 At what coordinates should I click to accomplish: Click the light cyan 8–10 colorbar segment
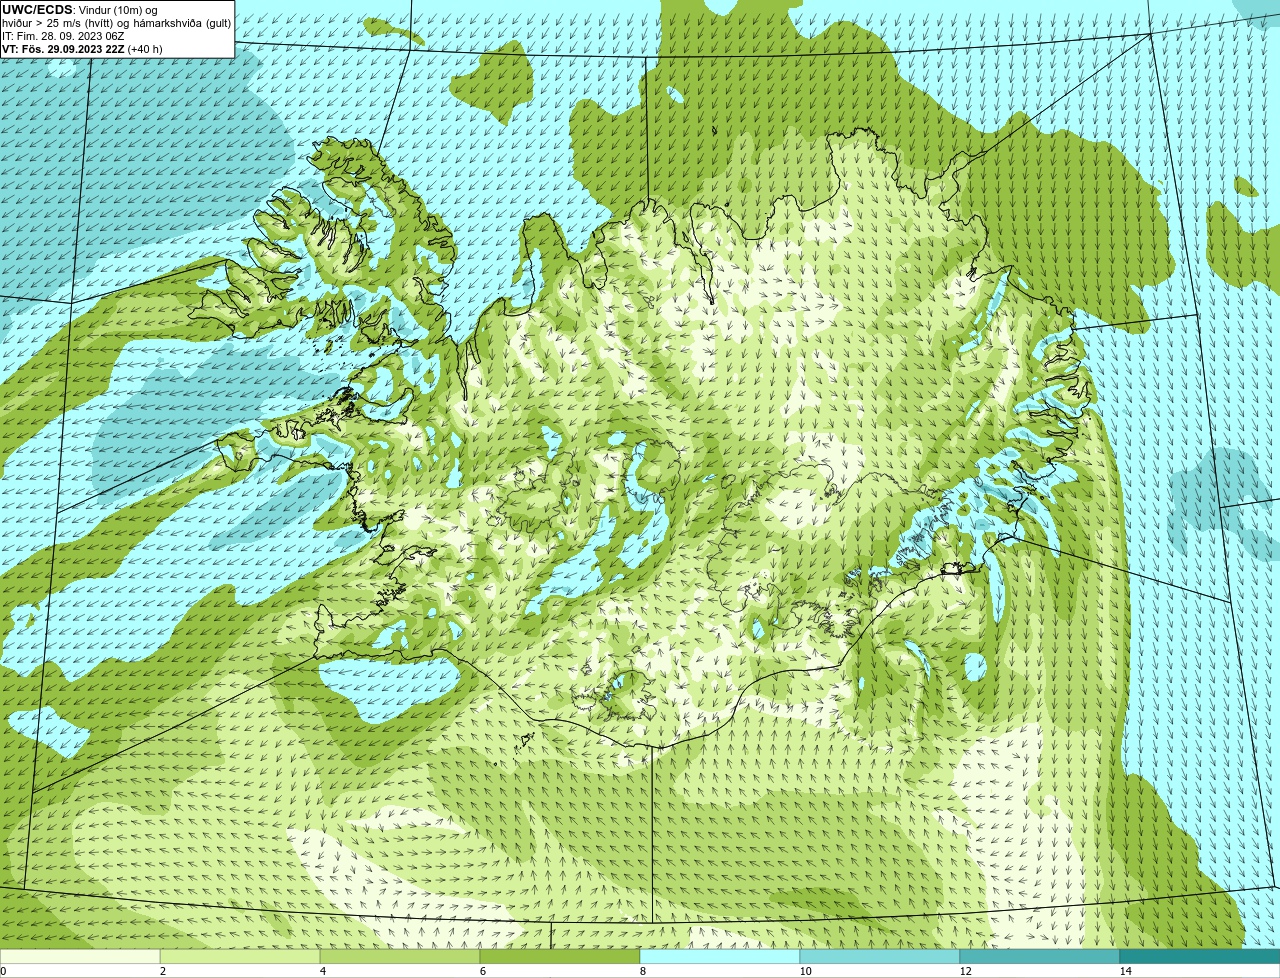(720, 956)
